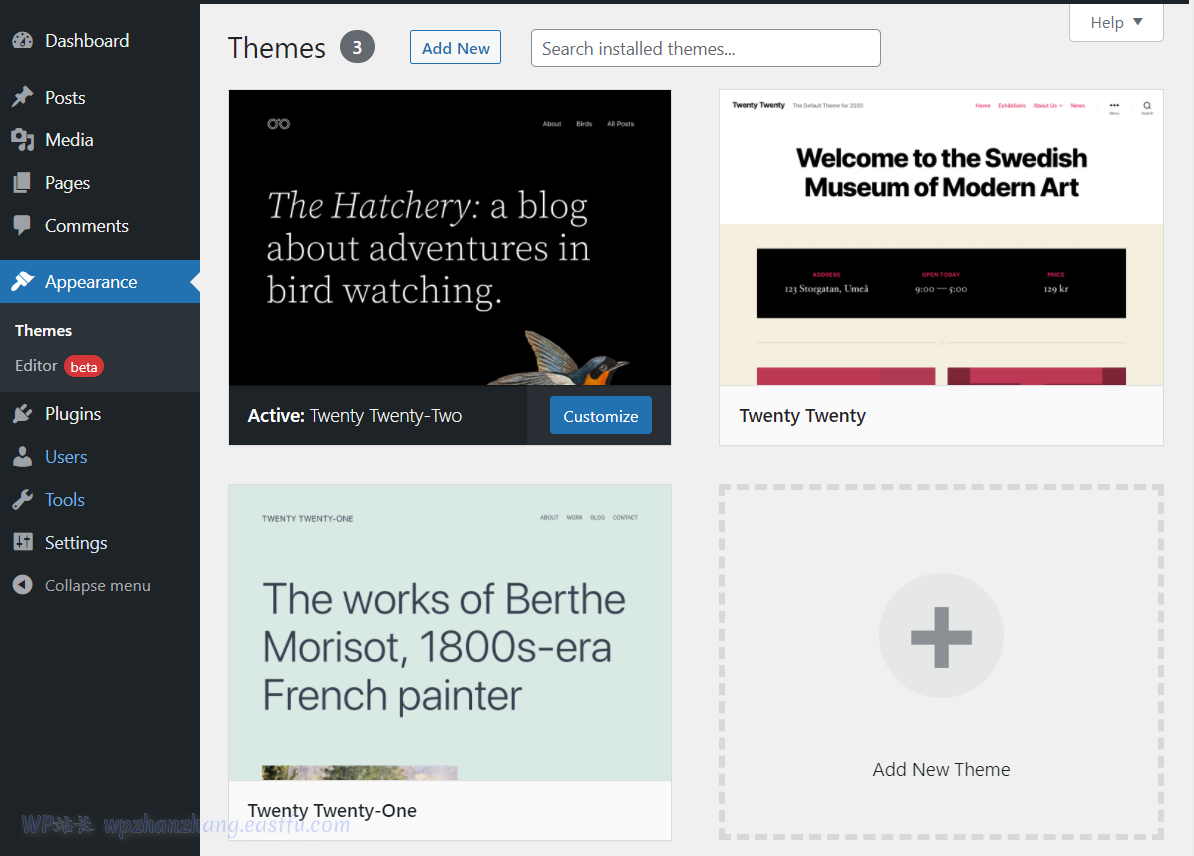Click the Media library icon

pyautogui.click(x=23, y=139)
